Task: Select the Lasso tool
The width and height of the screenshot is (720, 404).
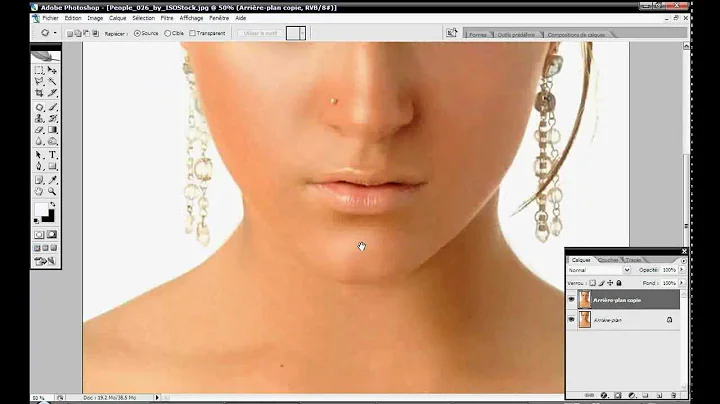Action: pos(39,82)
